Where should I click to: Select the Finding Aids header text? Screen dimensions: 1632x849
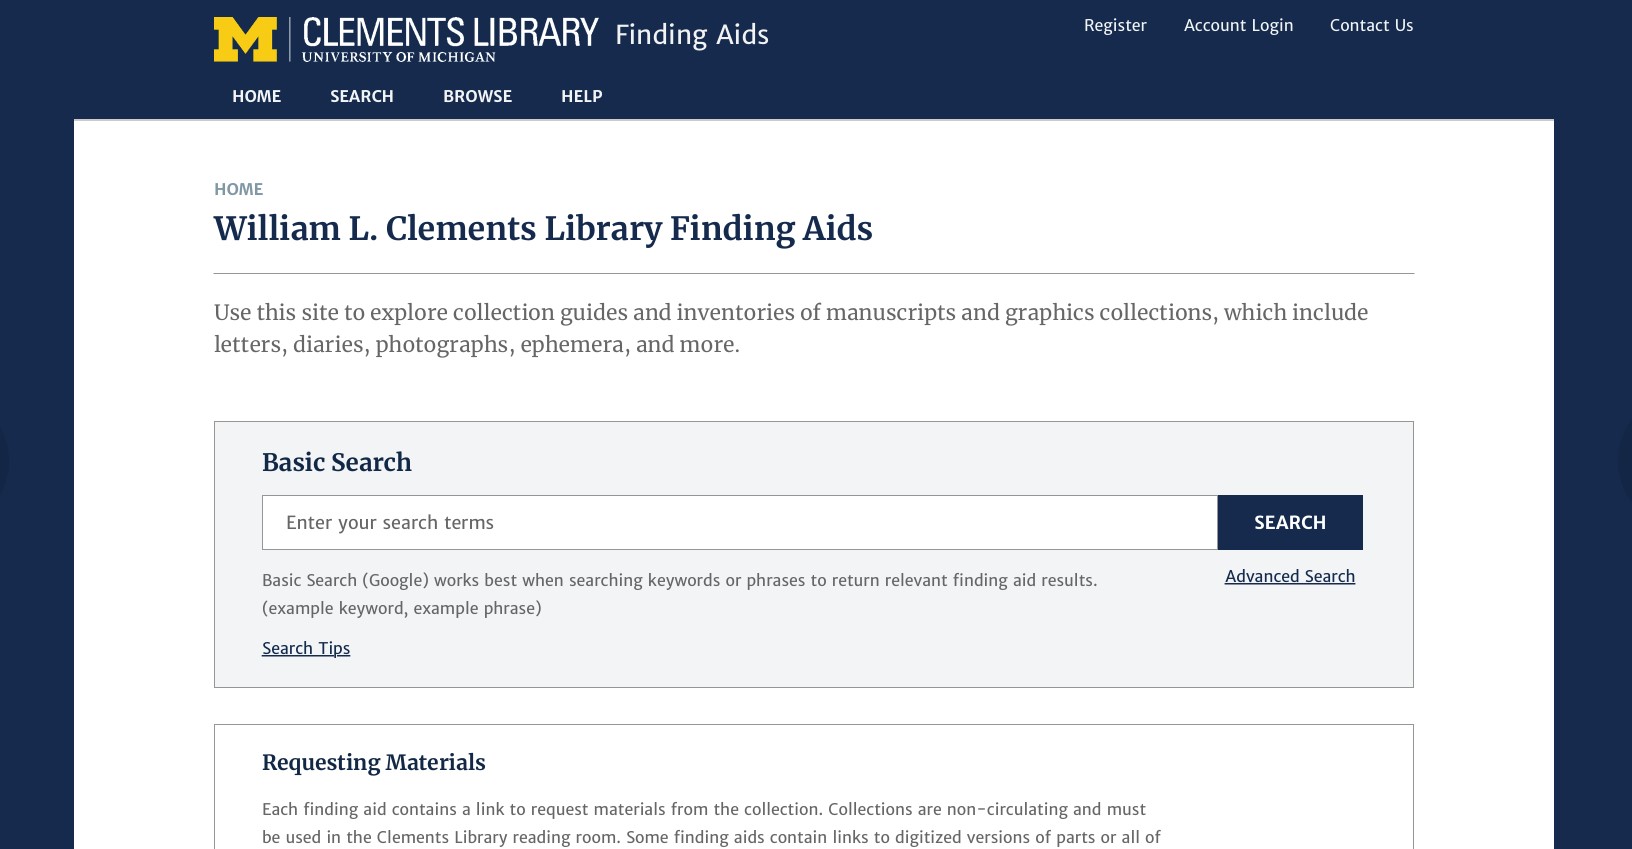point(691,34)
